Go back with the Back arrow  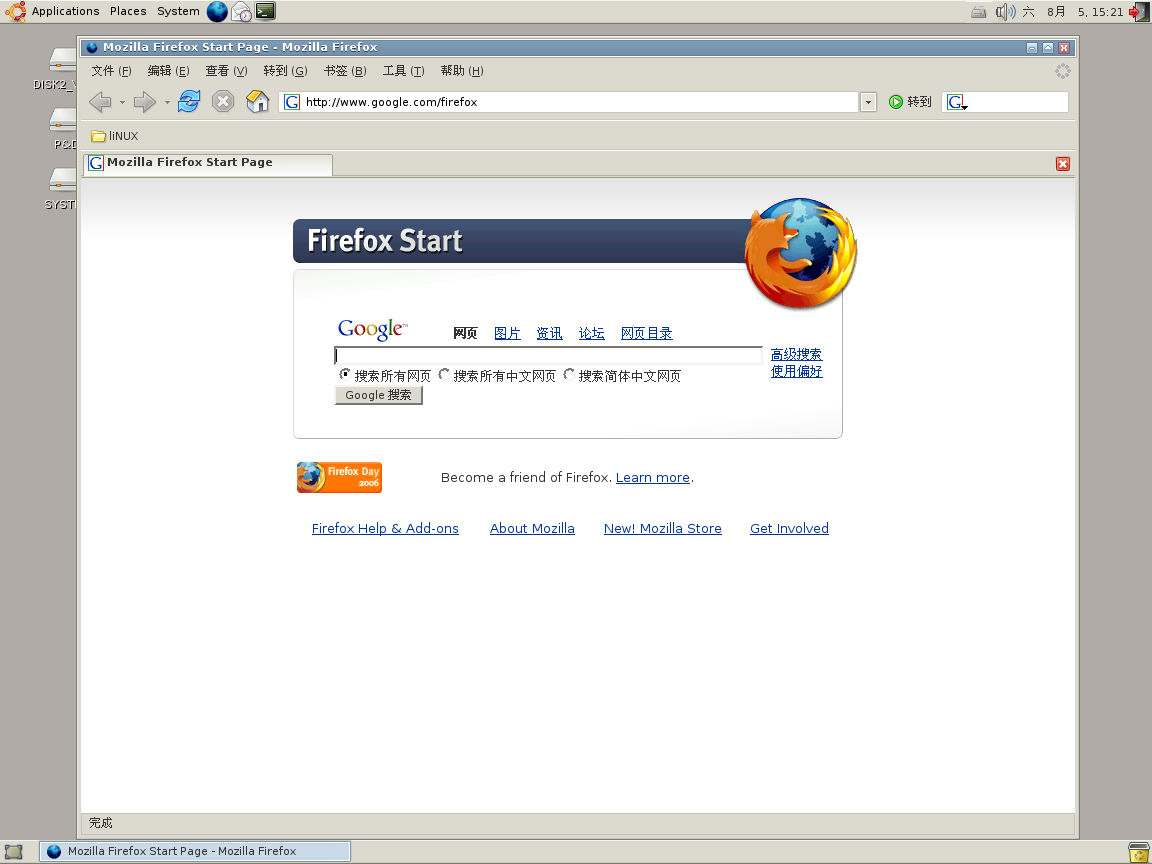pyautogui.click(x=100, y=101)
